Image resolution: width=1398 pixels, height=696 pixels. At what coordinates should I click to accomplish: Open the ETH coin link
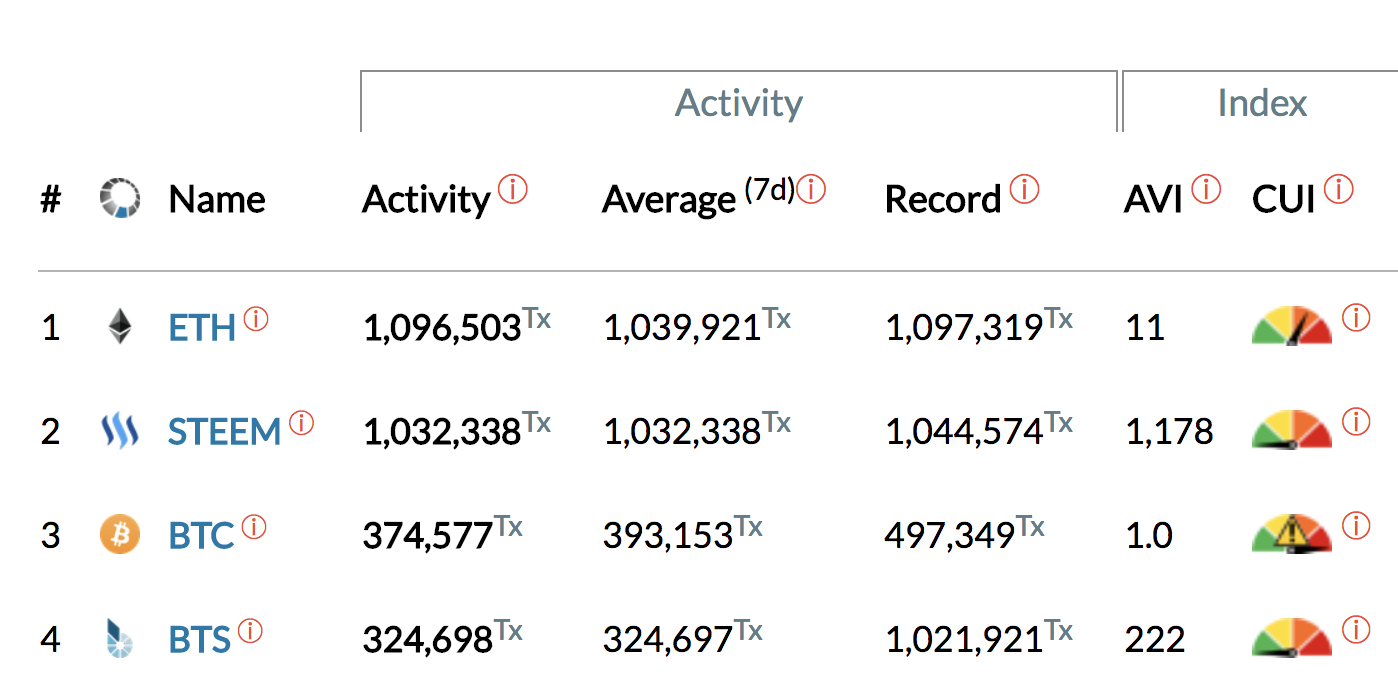(202, 328)
